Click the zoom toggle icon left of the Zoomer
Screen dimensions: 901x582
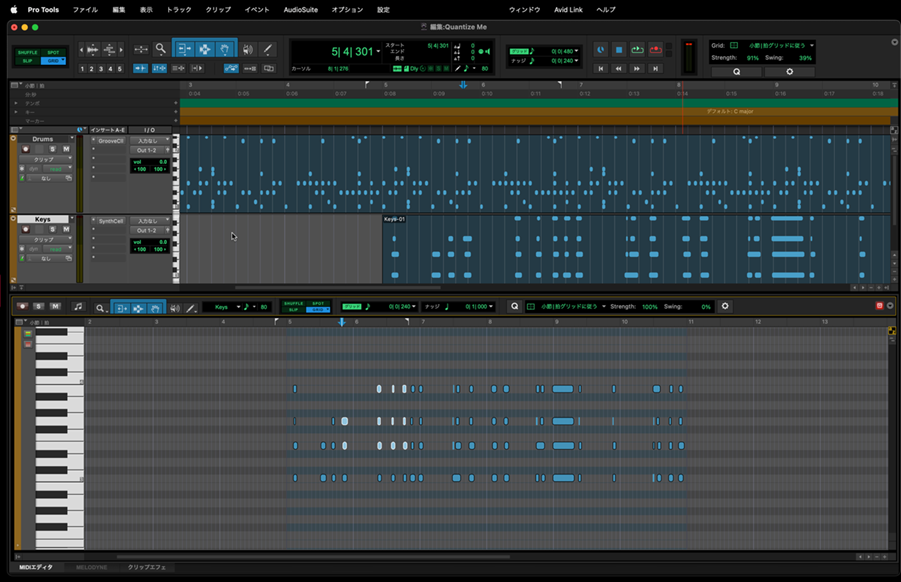click(141, 49)
